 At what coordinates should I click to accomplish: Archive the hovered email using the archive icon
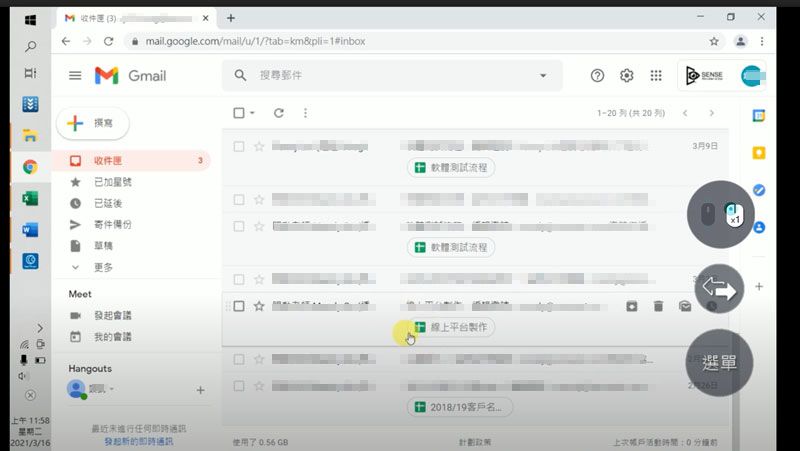pos(632,306)
